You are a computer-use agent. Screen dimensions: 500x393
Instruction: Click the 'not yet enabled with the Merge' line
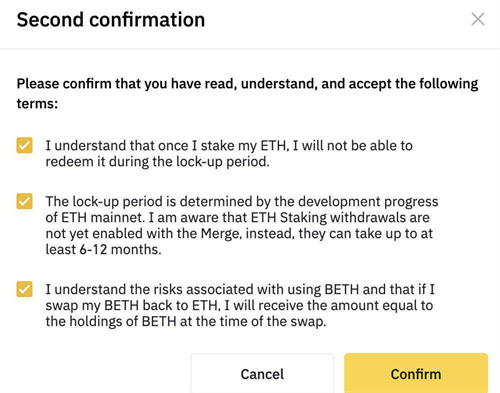[239, 234]
